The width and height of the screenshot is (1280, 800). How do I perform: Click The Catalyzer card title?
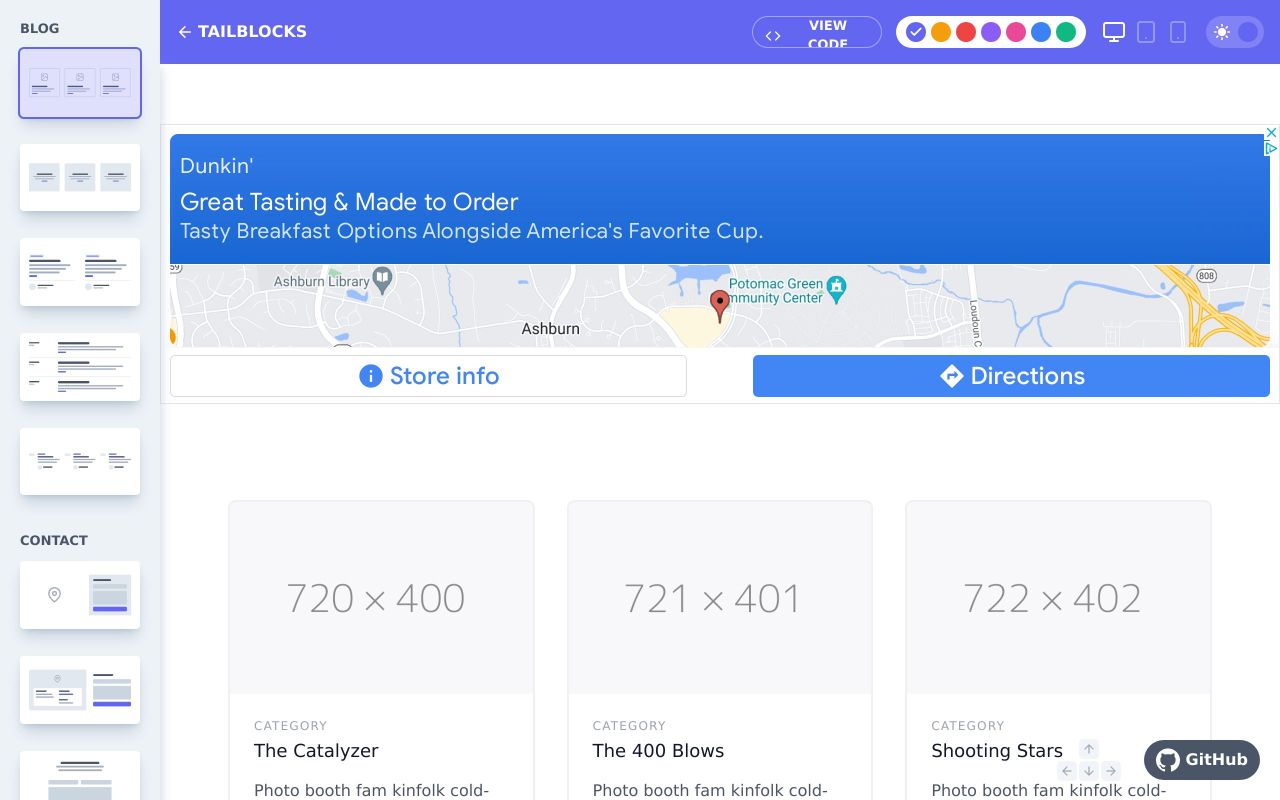(316, 751)
